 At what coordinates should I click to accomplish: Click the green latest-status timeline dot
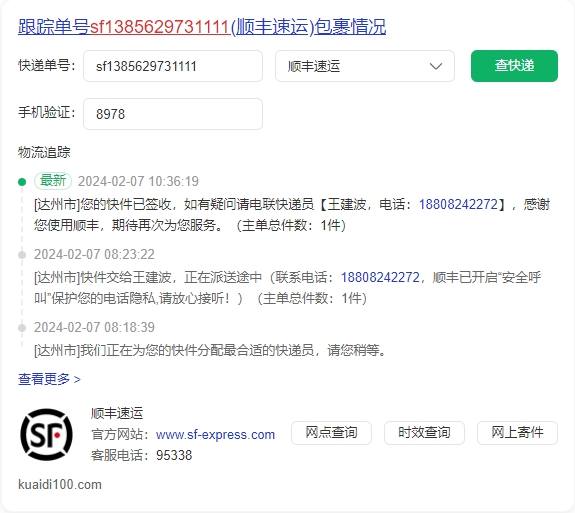[22, 182]
